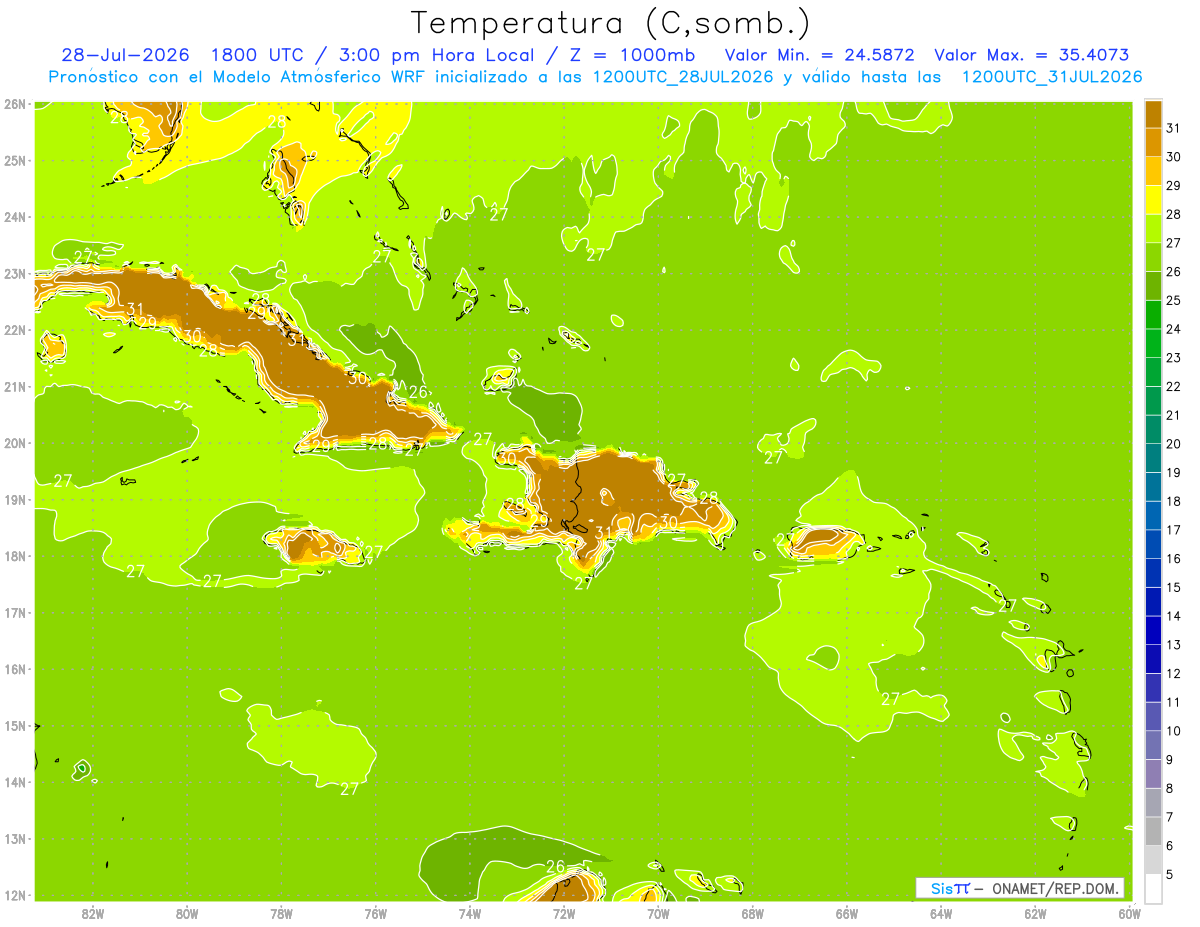Click the "16N" latitude axis label

[x=14, y=669]
